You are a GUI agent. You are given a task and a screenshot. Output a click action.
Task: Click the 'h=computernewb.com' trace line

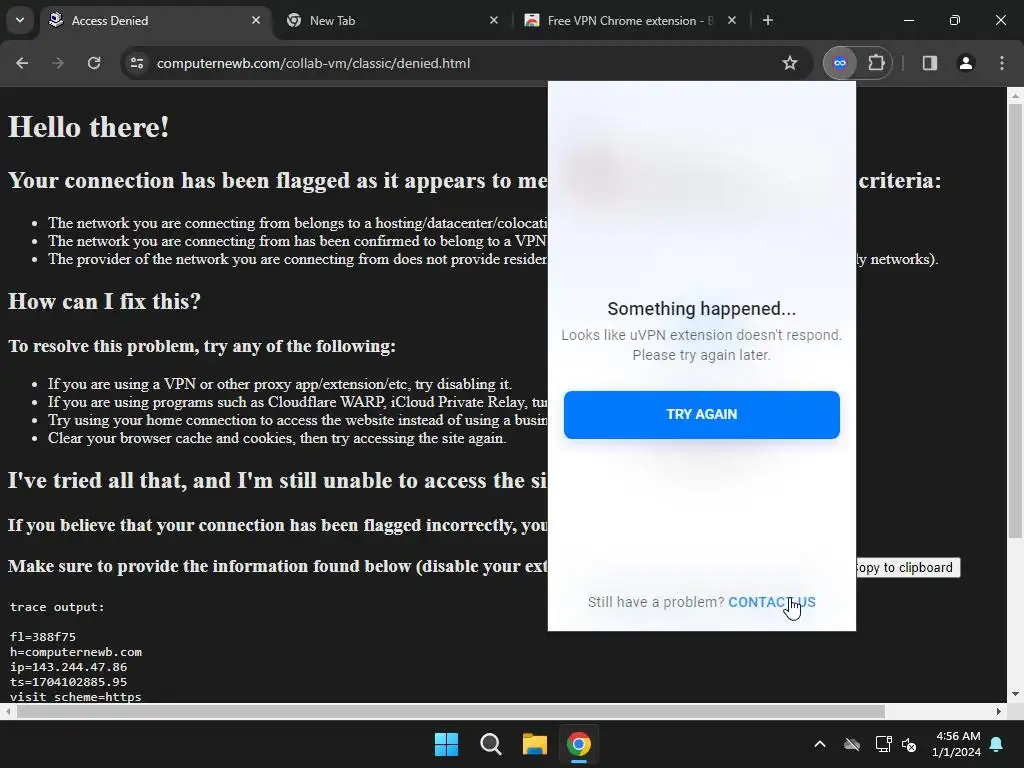click(x=76, y=652)
